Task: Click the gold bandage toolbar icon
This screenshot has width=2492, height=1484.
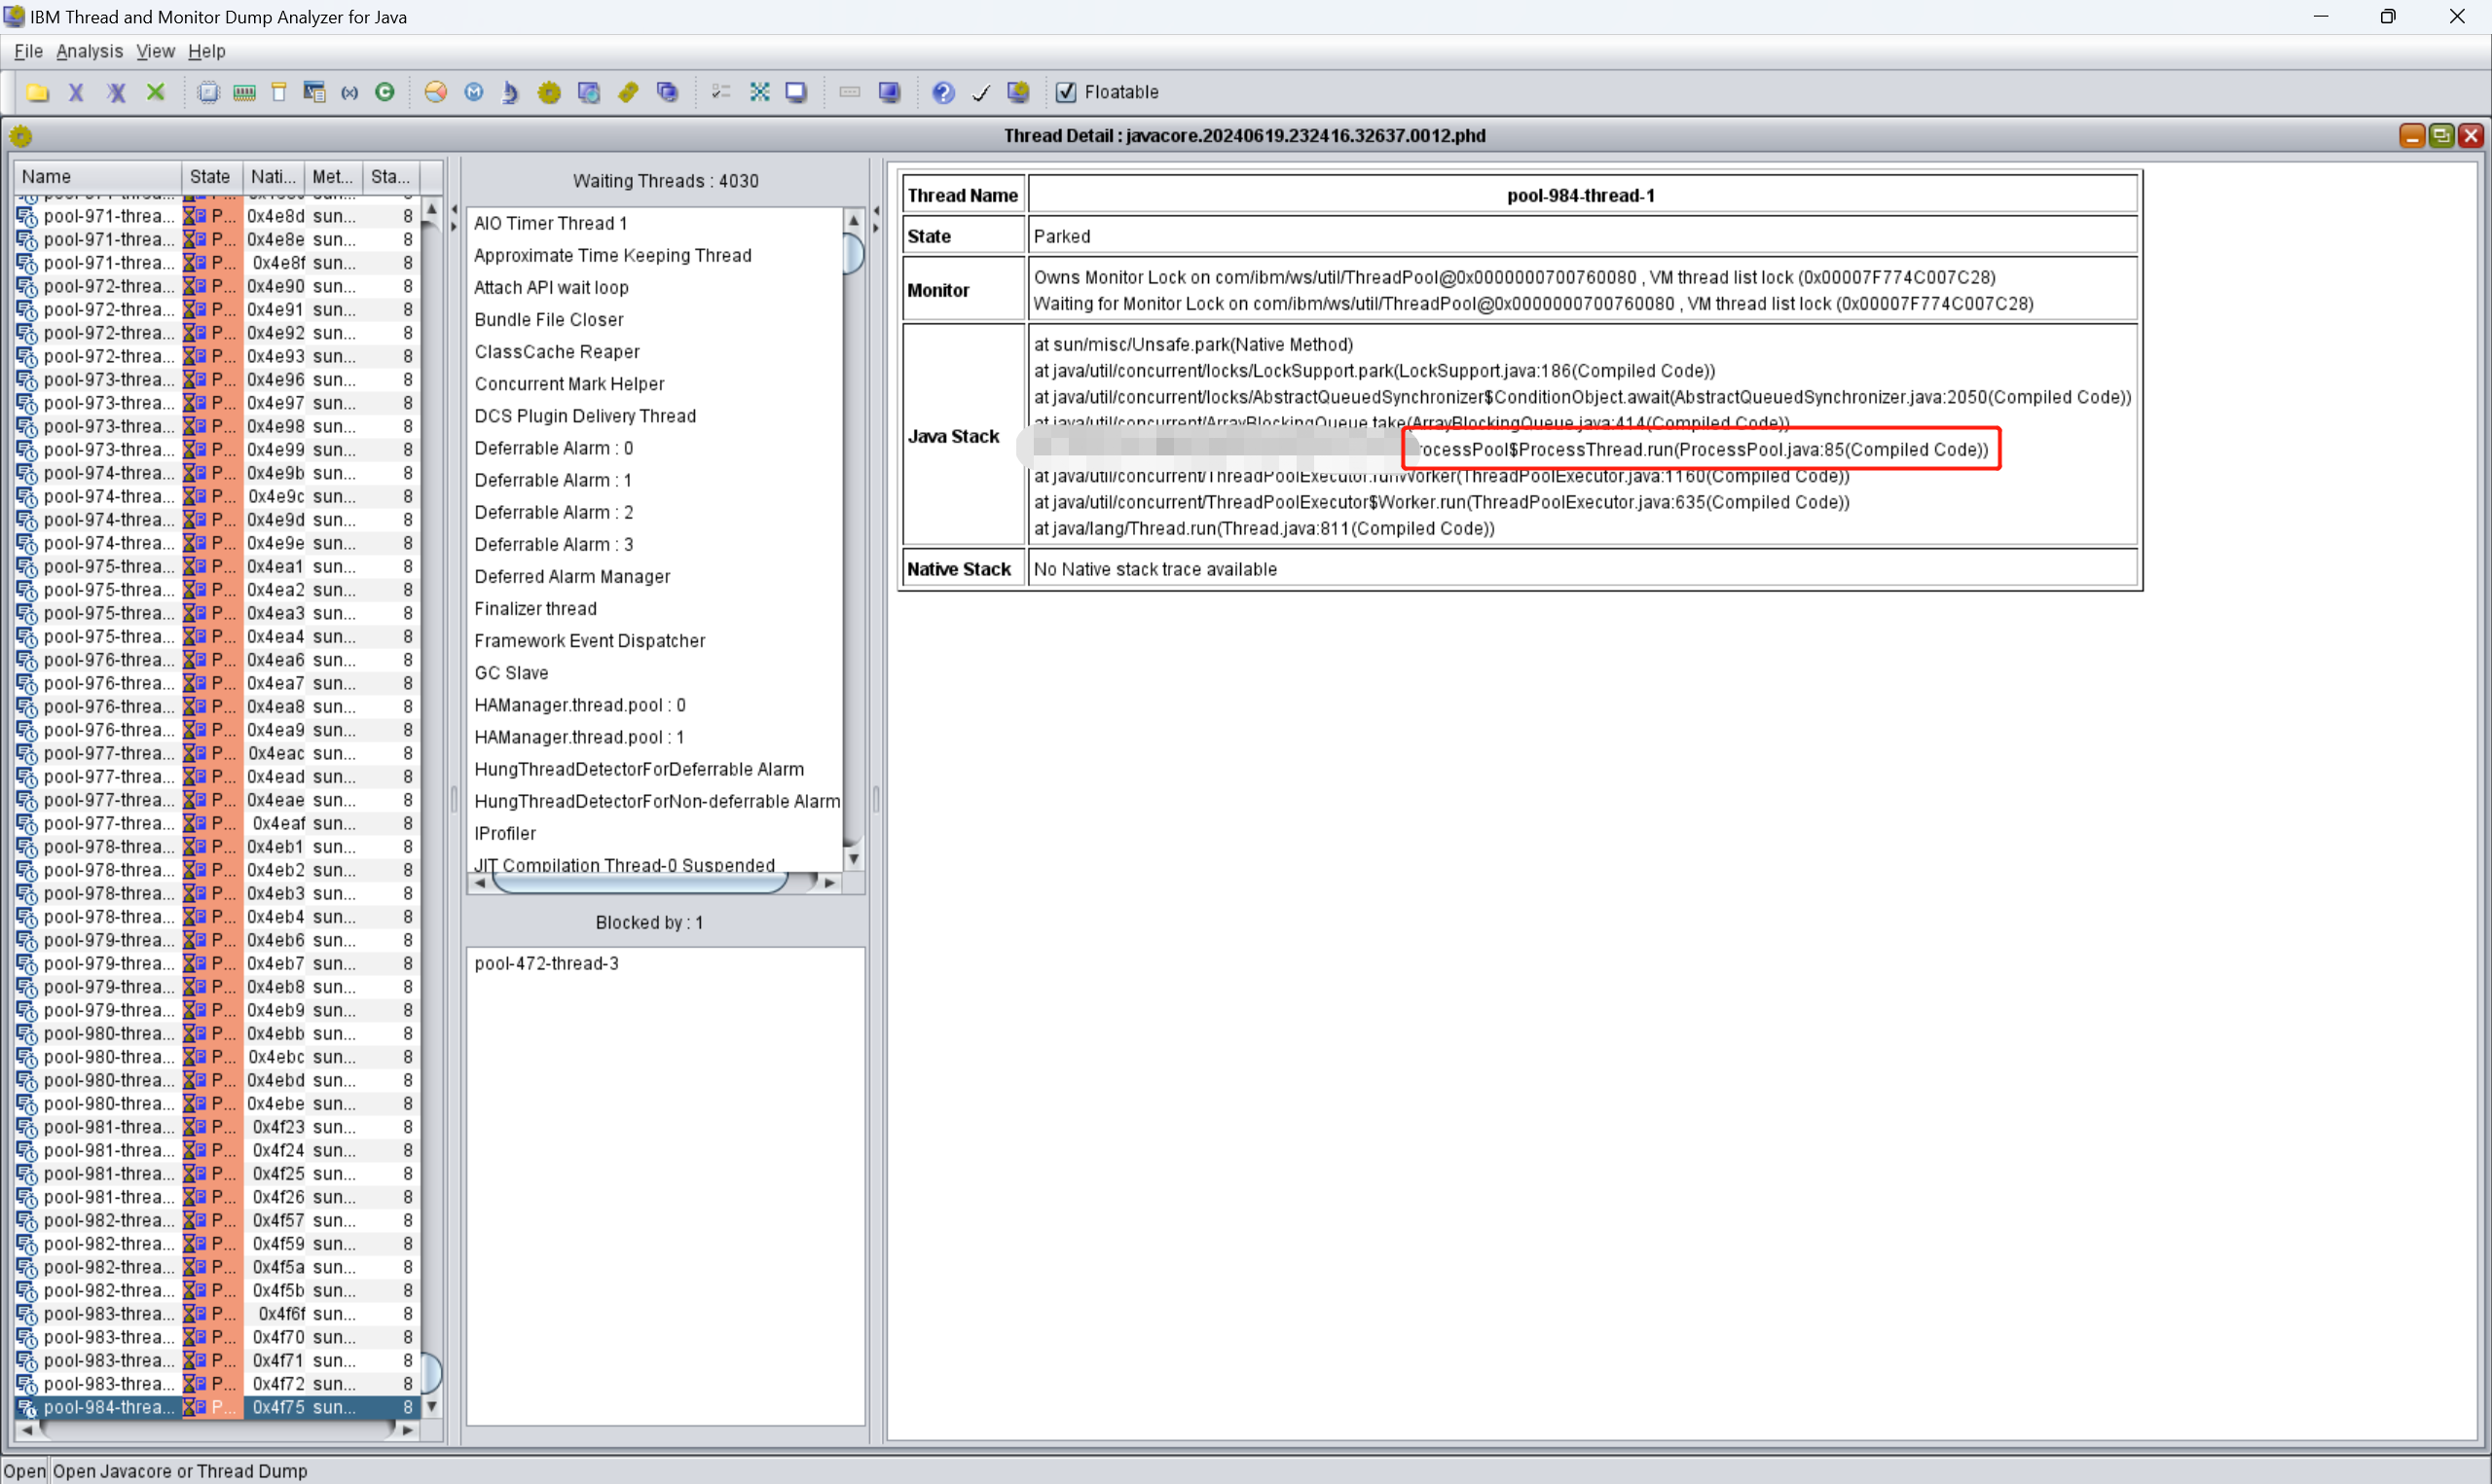Action: coord(628,92)
